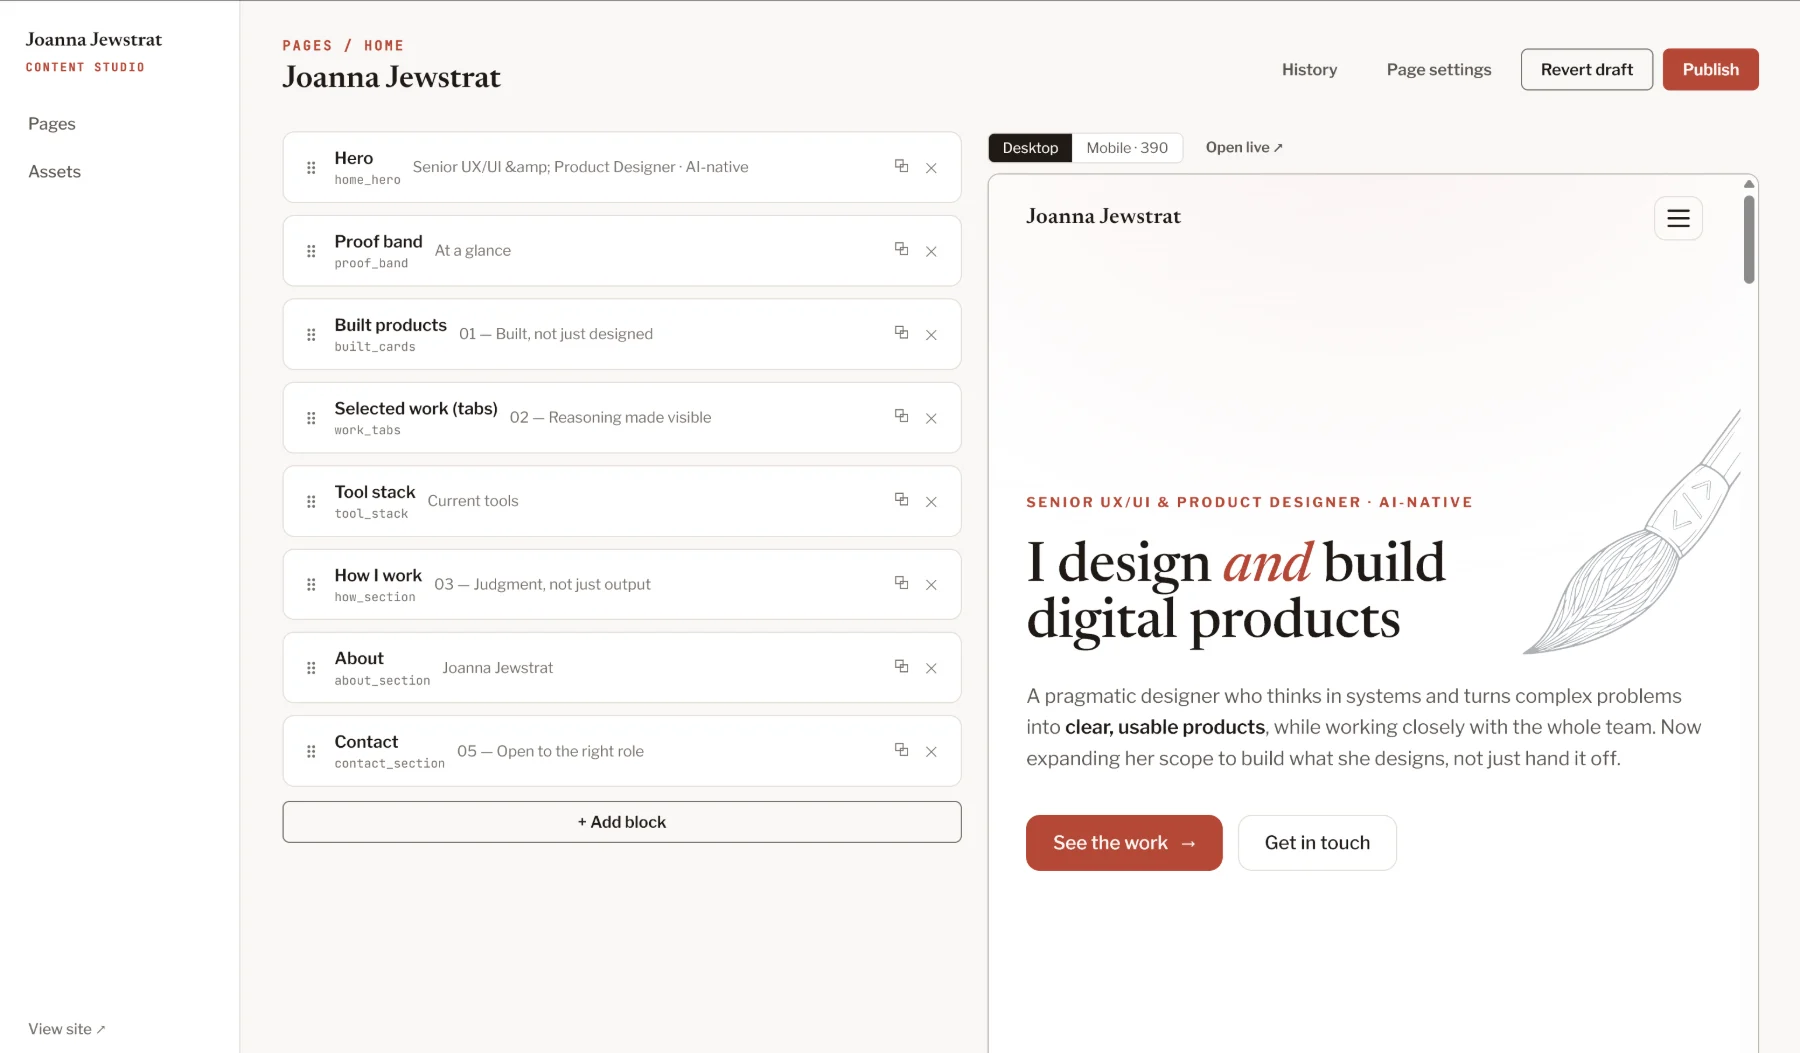1800x1053 pixels.
Task: Duplicate the Selected work (tabs) block
Action: (x=901, y=416)
